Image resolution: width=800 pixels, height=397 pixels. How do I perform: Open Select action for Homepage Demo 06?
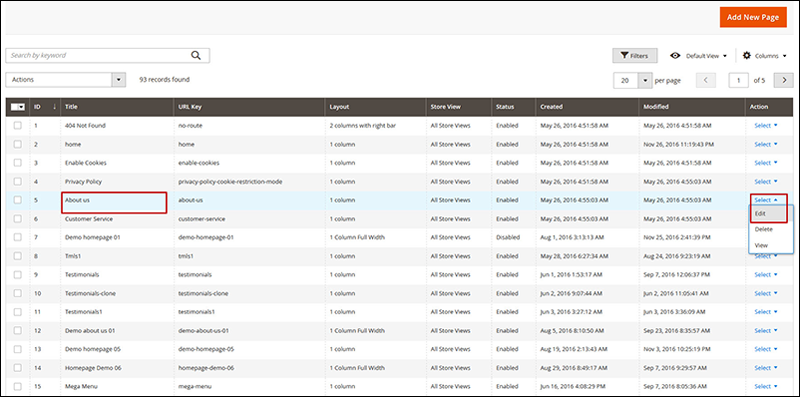766,367
